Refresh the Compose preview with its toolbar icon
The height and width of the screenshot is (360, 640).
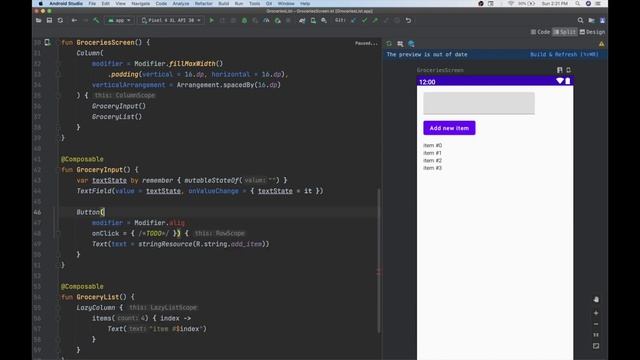click(x=389, y=44)
